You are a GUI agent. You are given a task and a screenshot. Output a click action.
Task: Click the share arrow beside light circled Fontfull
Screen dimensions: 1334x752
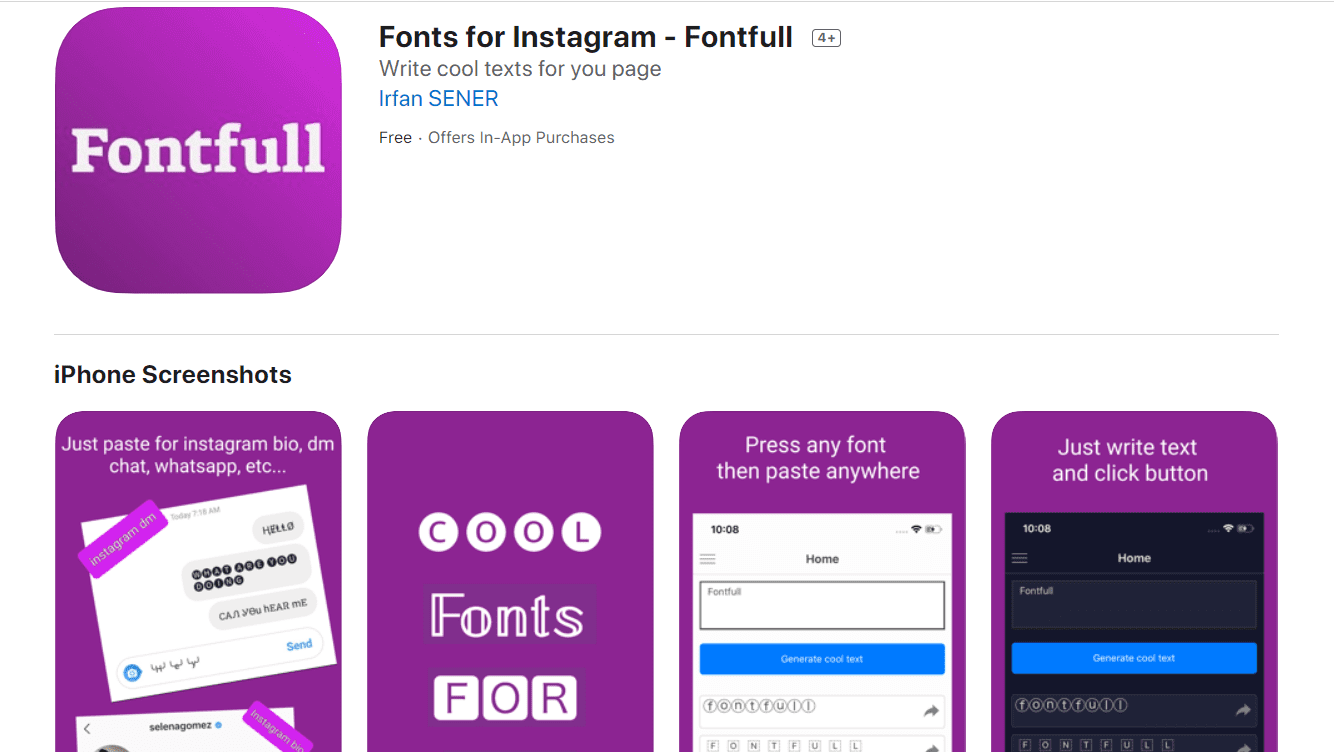930,711
